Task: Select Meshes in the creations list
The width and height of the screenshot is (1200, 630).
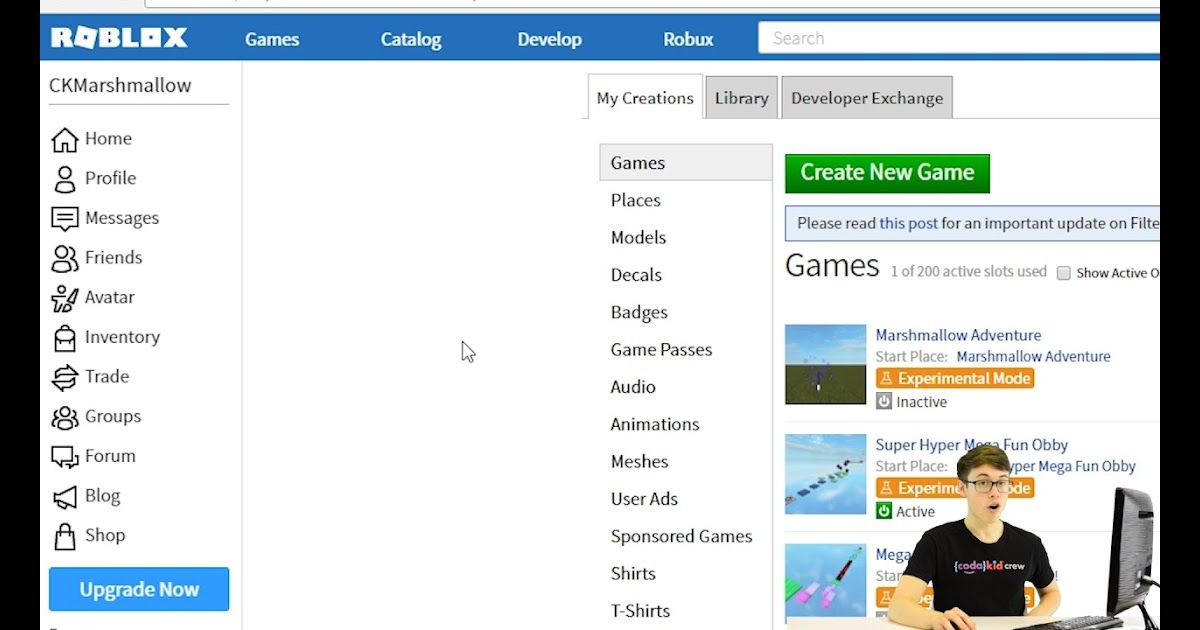Action: 639,461
